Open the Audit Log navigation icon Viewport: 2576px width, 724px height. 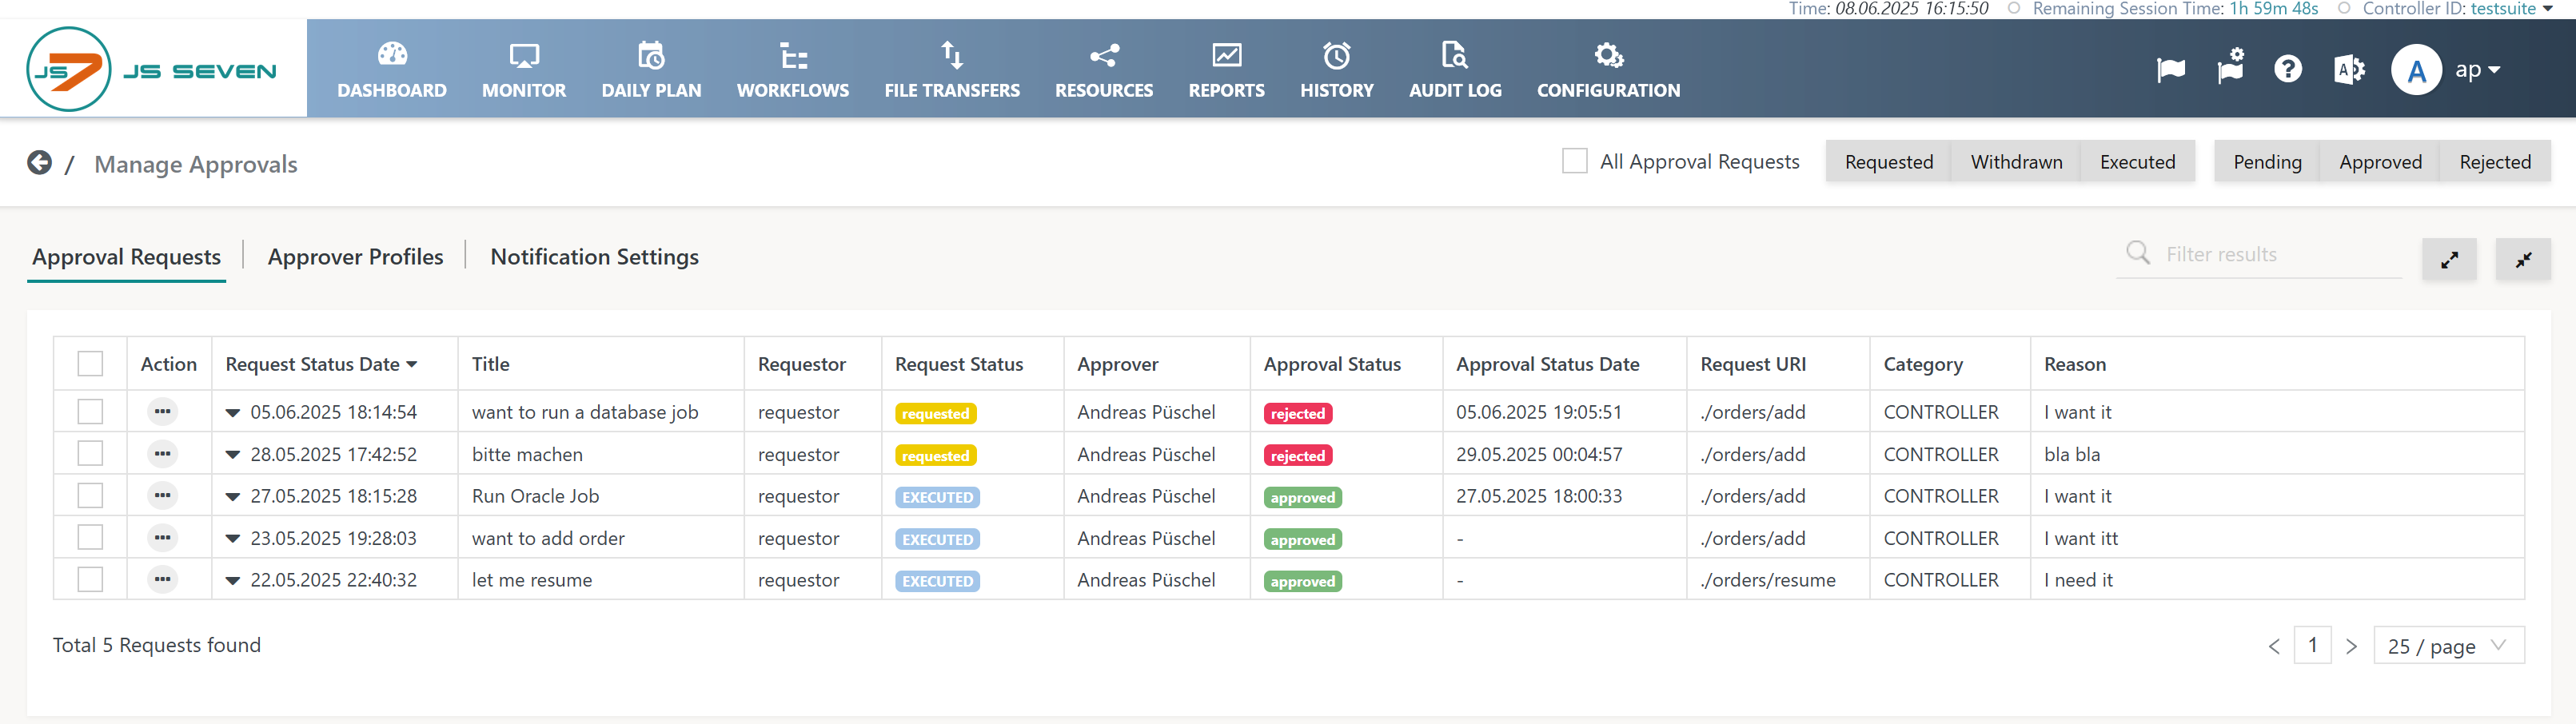(x=1454, y=56)
